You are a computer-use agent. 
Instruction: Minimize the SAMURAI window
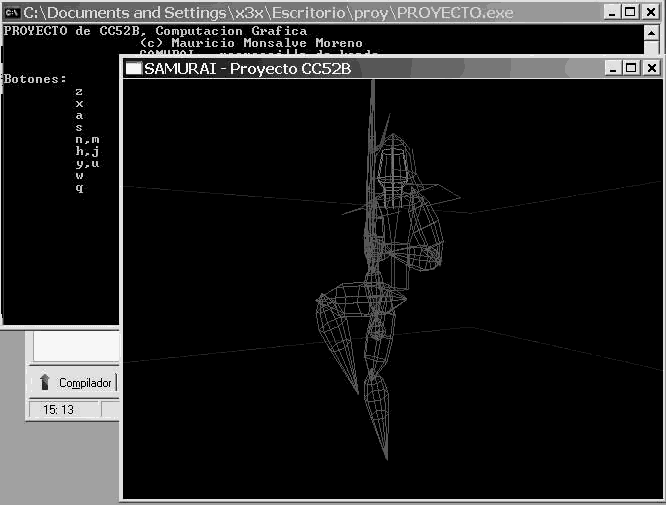coord(613,68)
